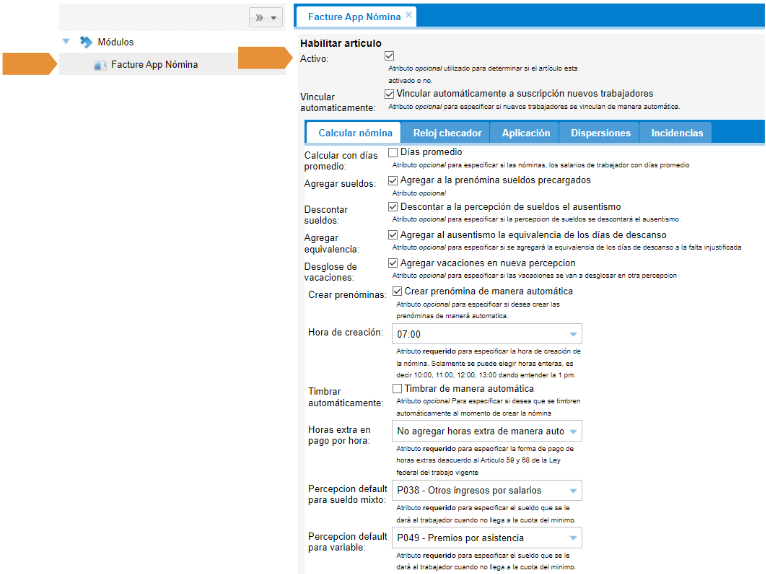The width and height of the screenshot is (766, 574).
Task: Toggle Agregar a la prenómina sueldos precargados
Action: 393,181
